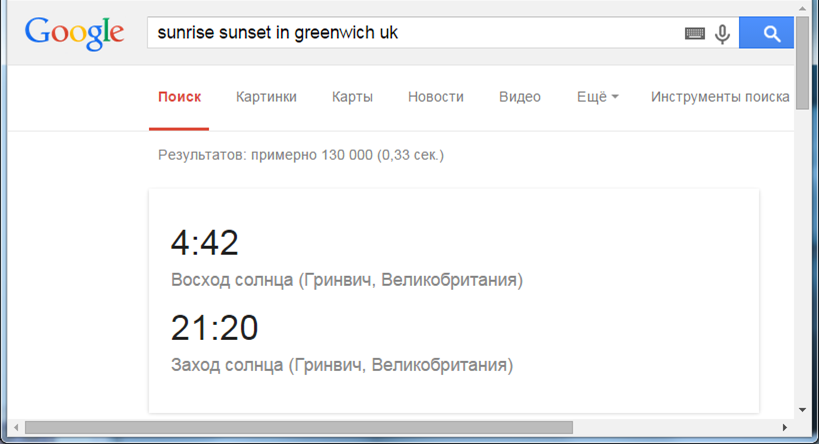
Task: Click the Восход солнца label
Action: (347, 281)
